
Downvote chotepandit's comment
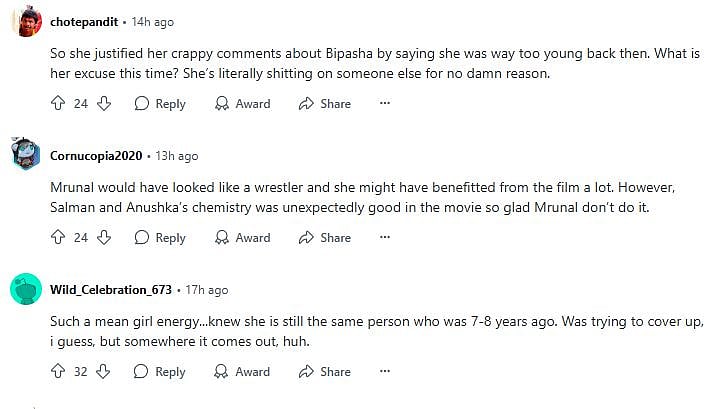(x=104, y=104)
